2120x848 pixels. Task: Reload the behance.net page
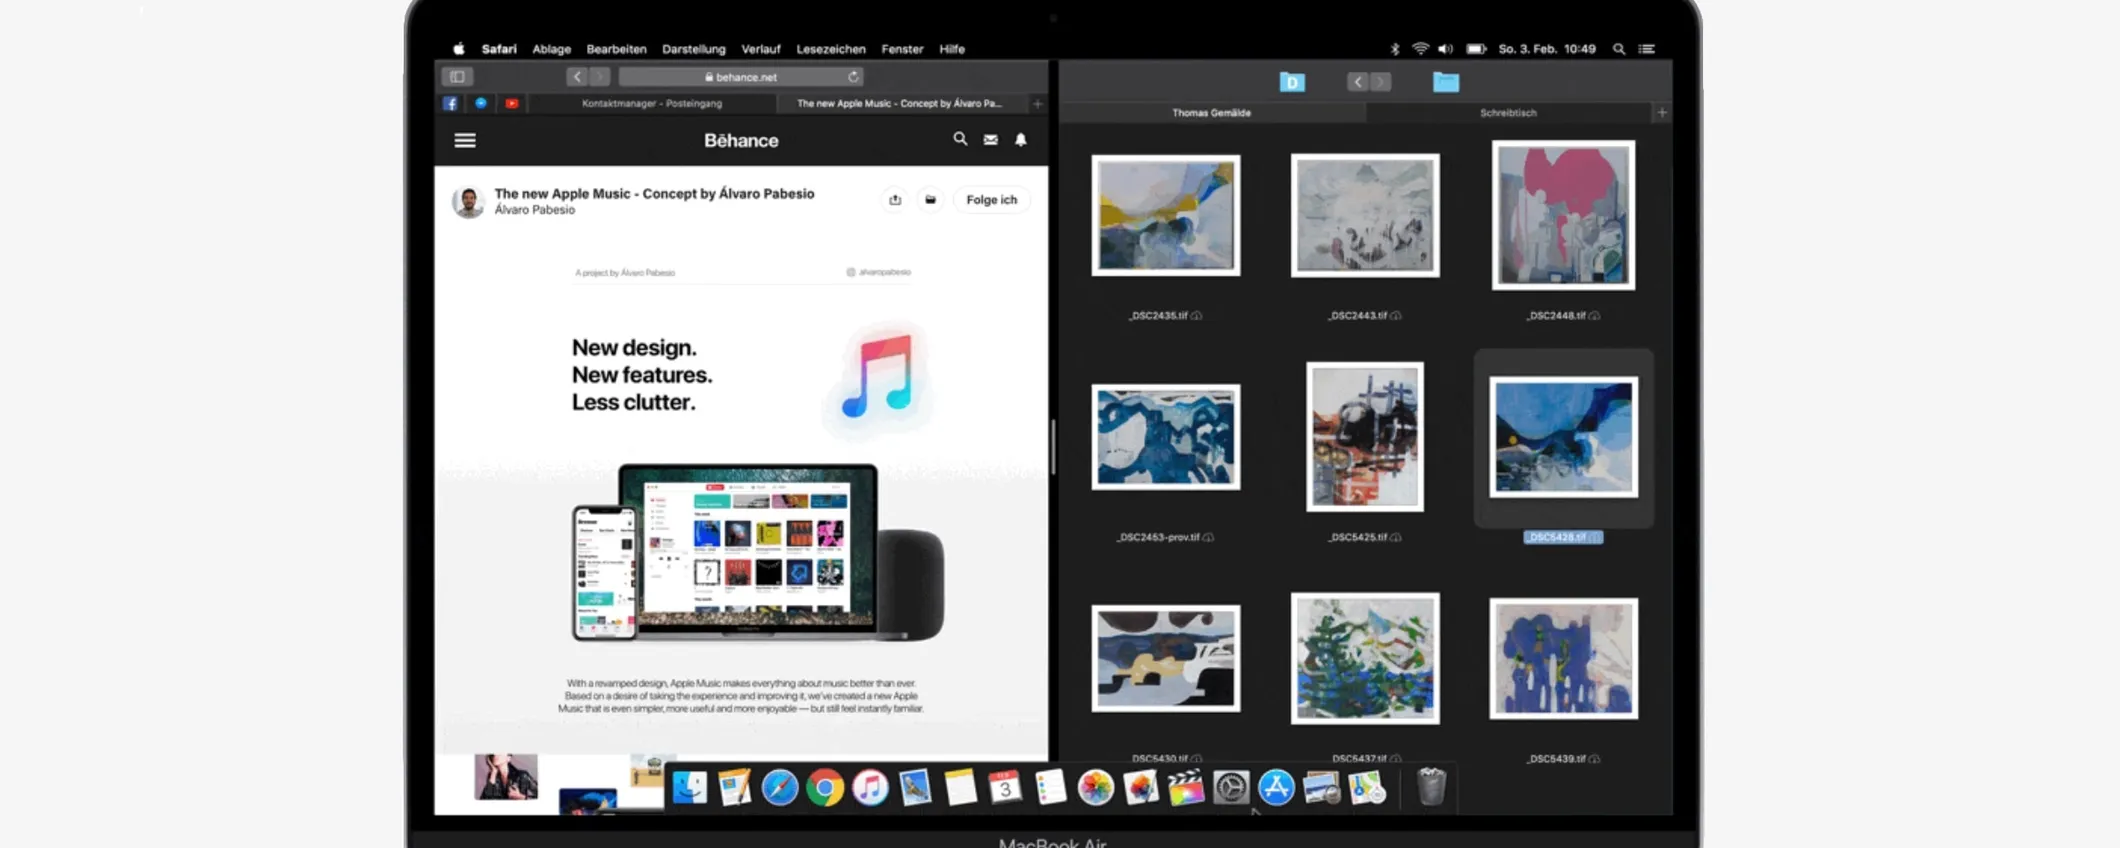point(853,77)
